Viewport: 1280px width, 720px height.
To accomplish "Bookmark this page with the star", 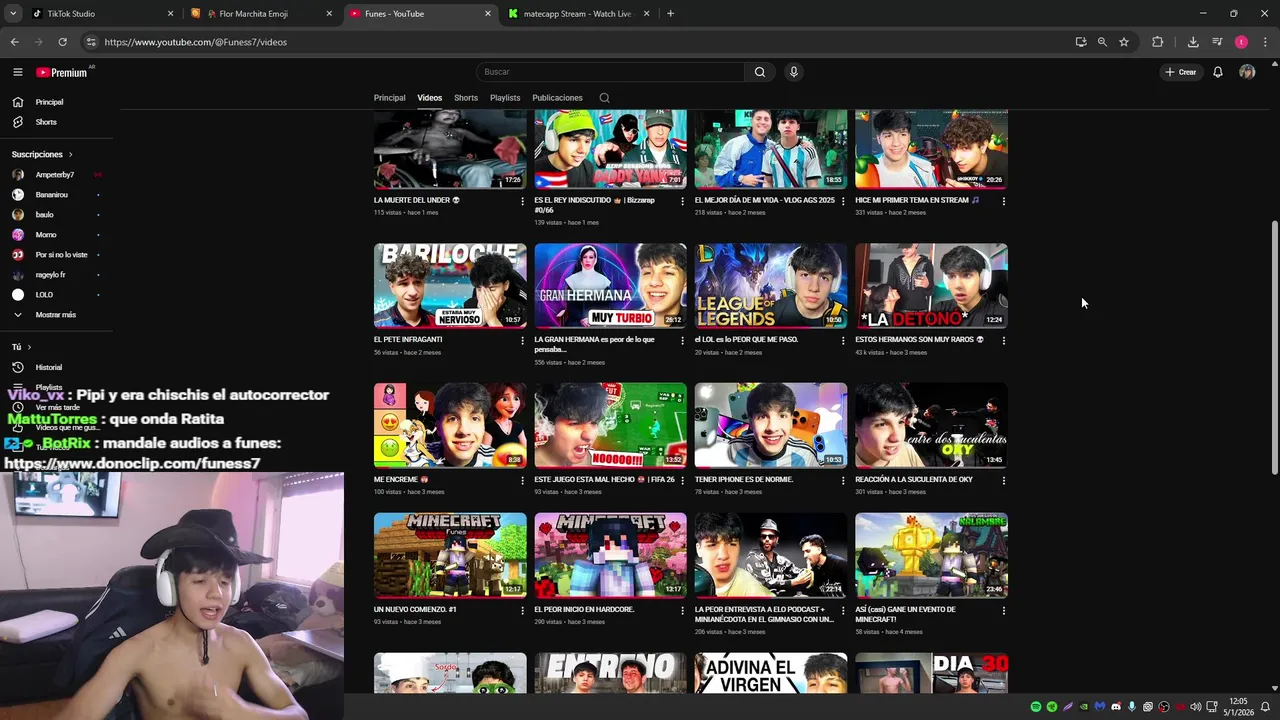I will pyautogui.click(x=1124, y=42).
